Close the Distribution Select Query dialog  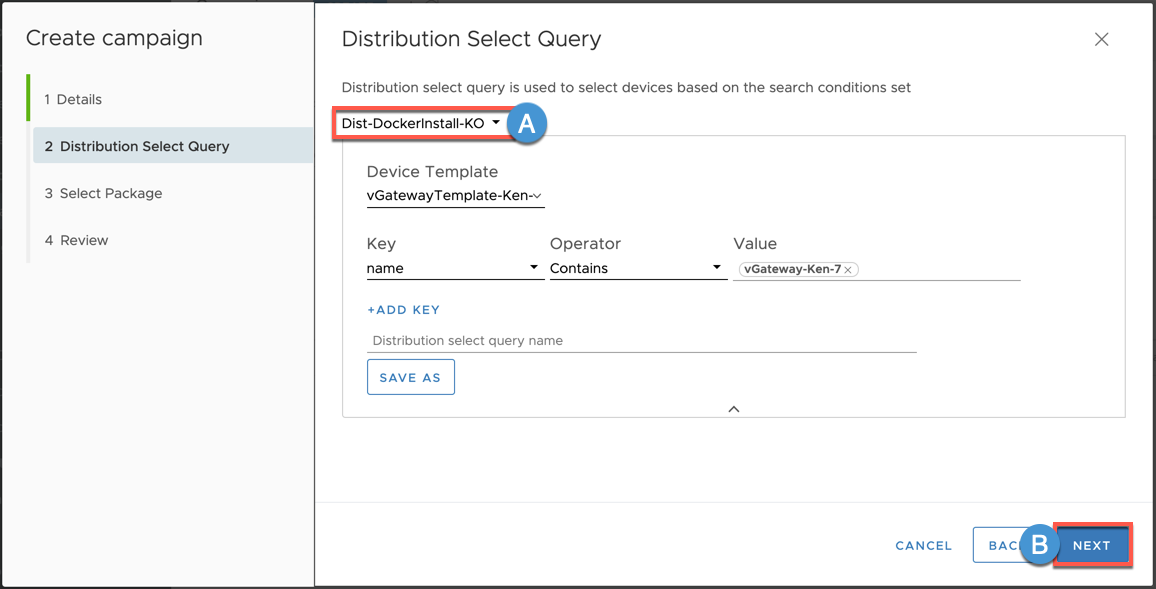[1101, 40]
